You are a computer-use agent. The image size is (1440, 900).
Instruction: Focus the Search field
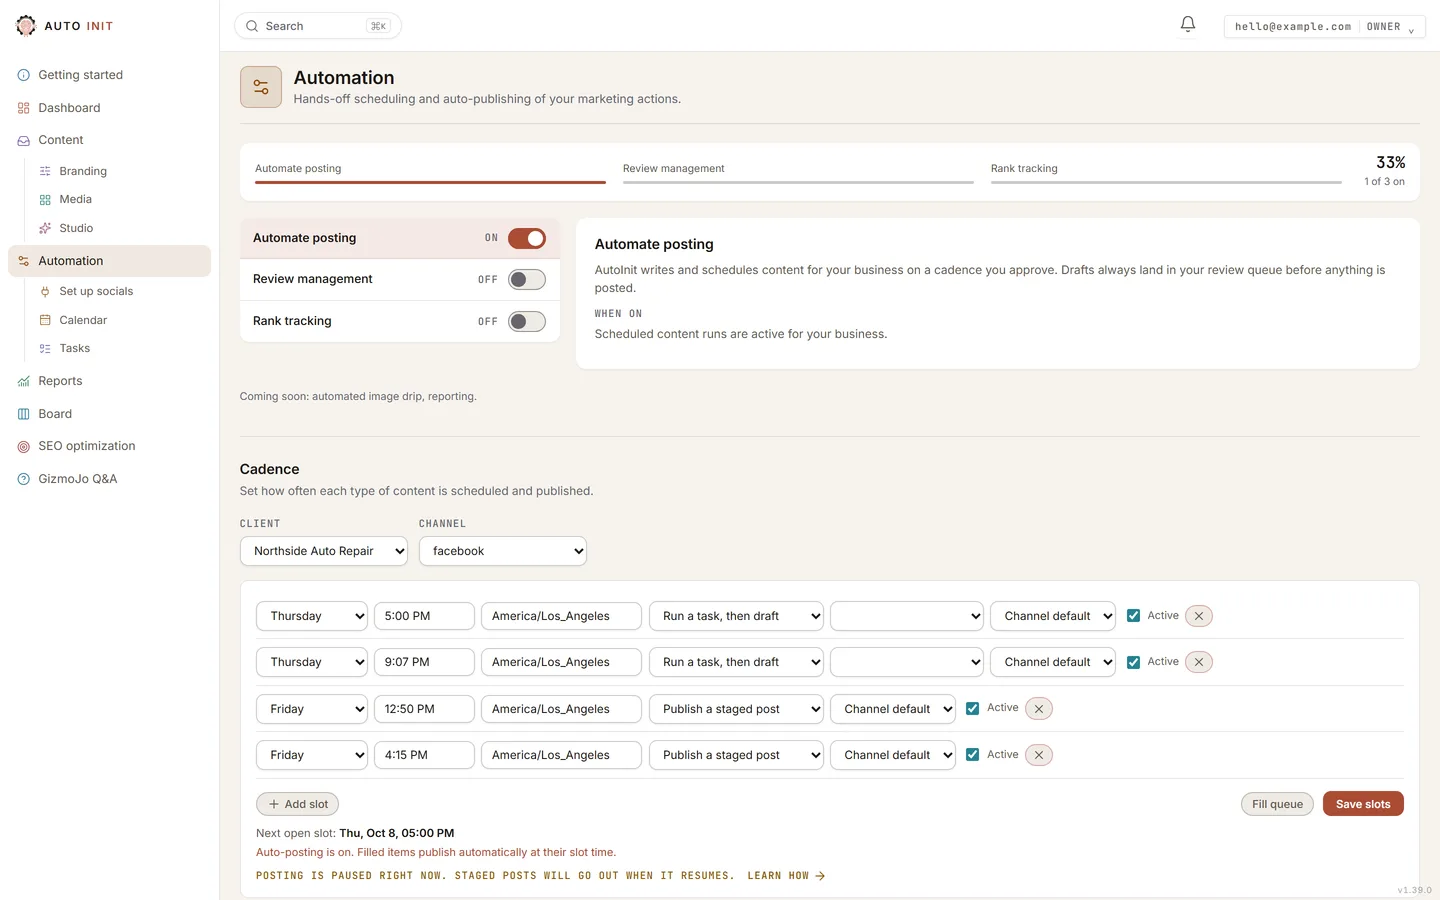tap(318, 26)
